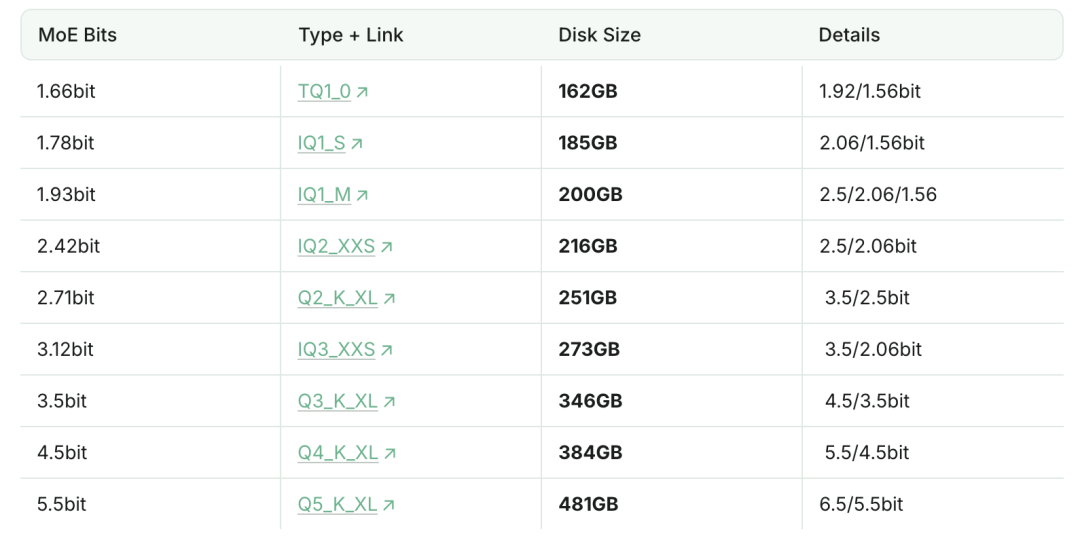Click the external arrow icon beside Q2_K_XL
1080x542 pixels.
pos(389,298)
